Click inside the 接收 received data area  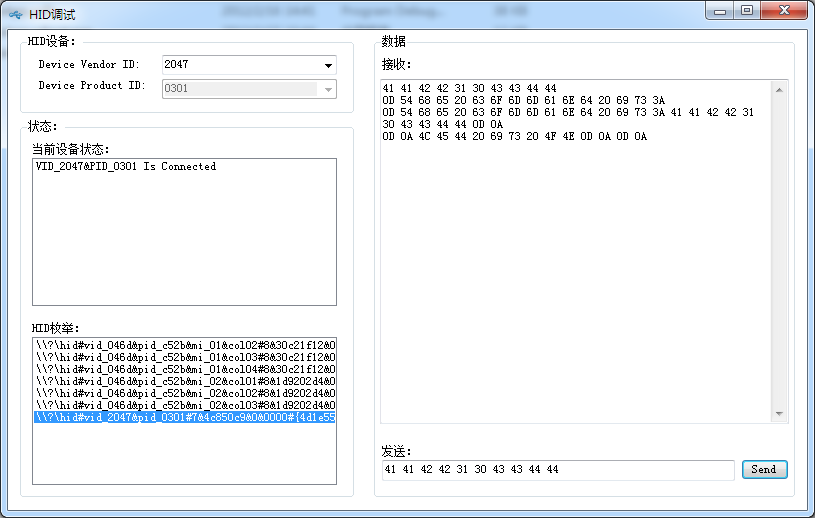(575, 280)
